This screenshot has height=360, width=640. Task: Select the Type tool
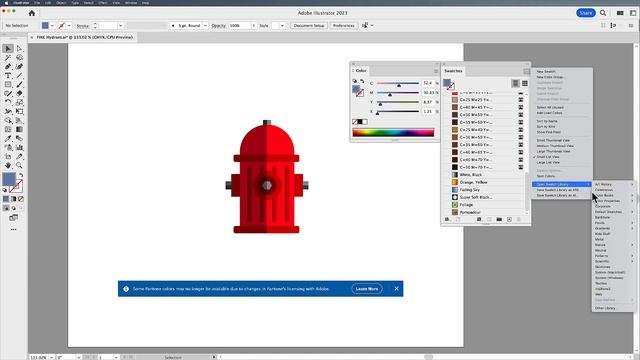pos(8,76)
